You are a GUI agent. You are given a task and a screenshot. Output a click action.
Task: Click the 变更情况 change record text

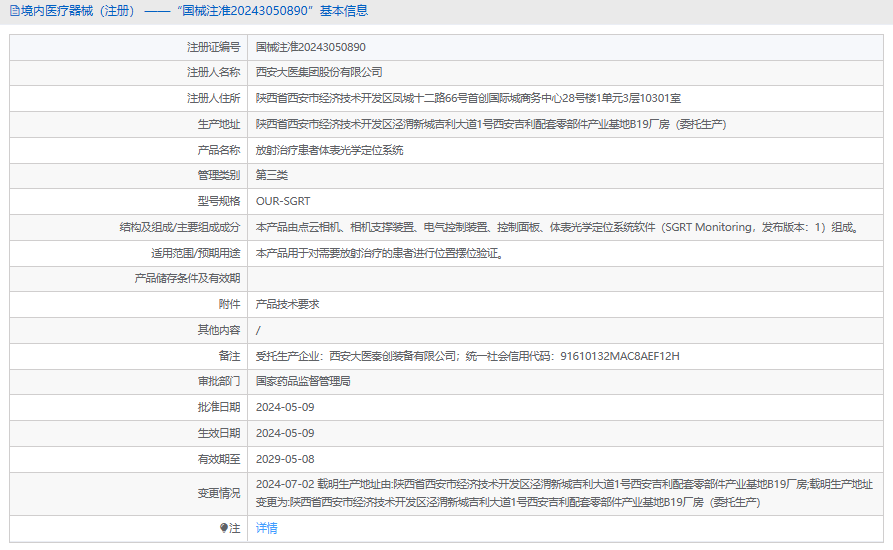(564, 493)
